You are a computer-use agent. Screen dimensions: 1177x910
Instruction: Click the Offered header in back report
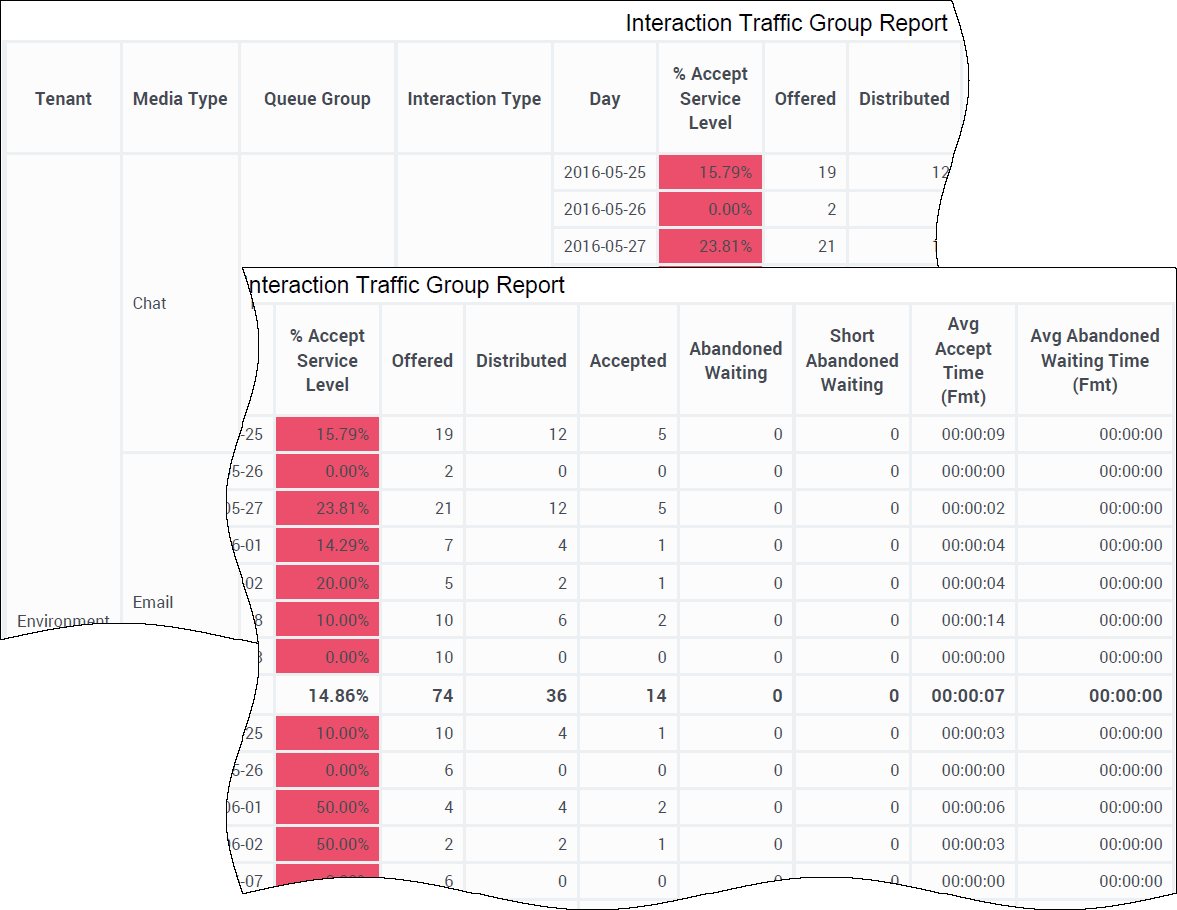805,98
